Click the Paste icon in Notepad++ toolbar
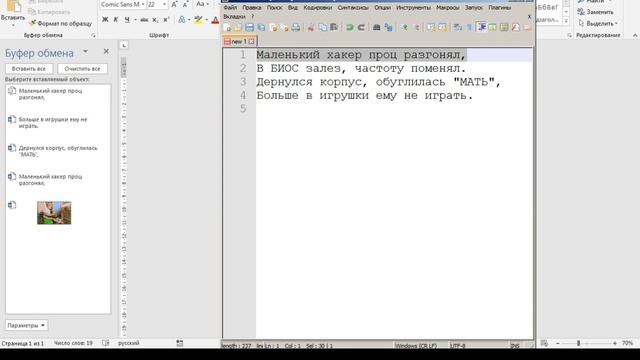640x360 pixels. click(x=334, y=27)
